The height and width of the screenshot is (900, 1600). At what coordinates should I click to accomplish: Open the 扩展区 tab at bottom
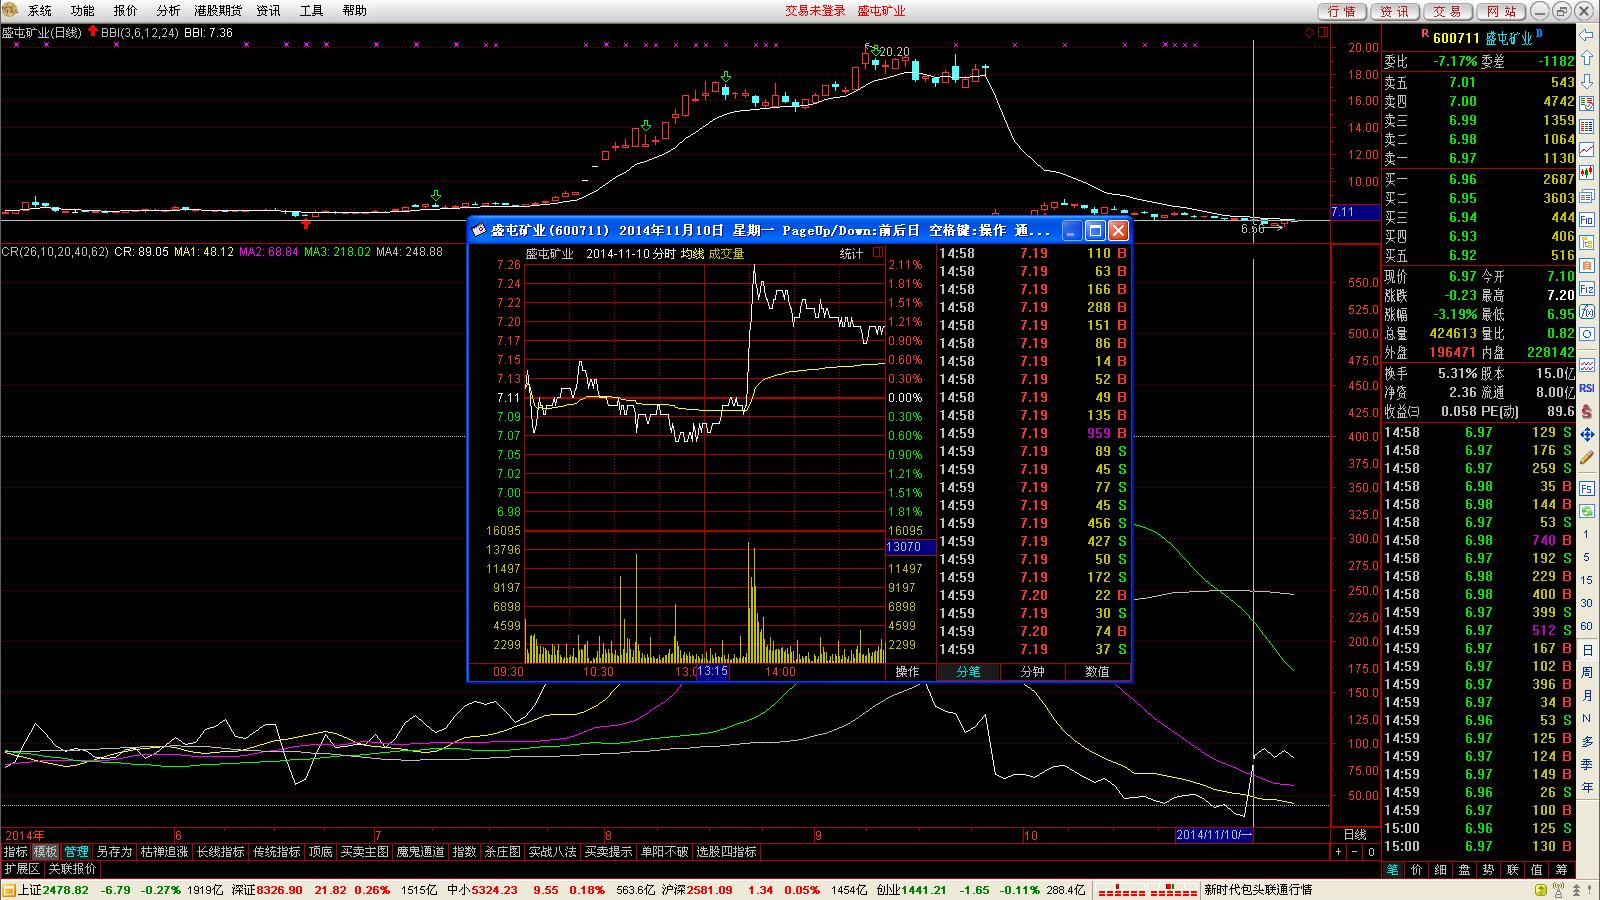(22, 869)
